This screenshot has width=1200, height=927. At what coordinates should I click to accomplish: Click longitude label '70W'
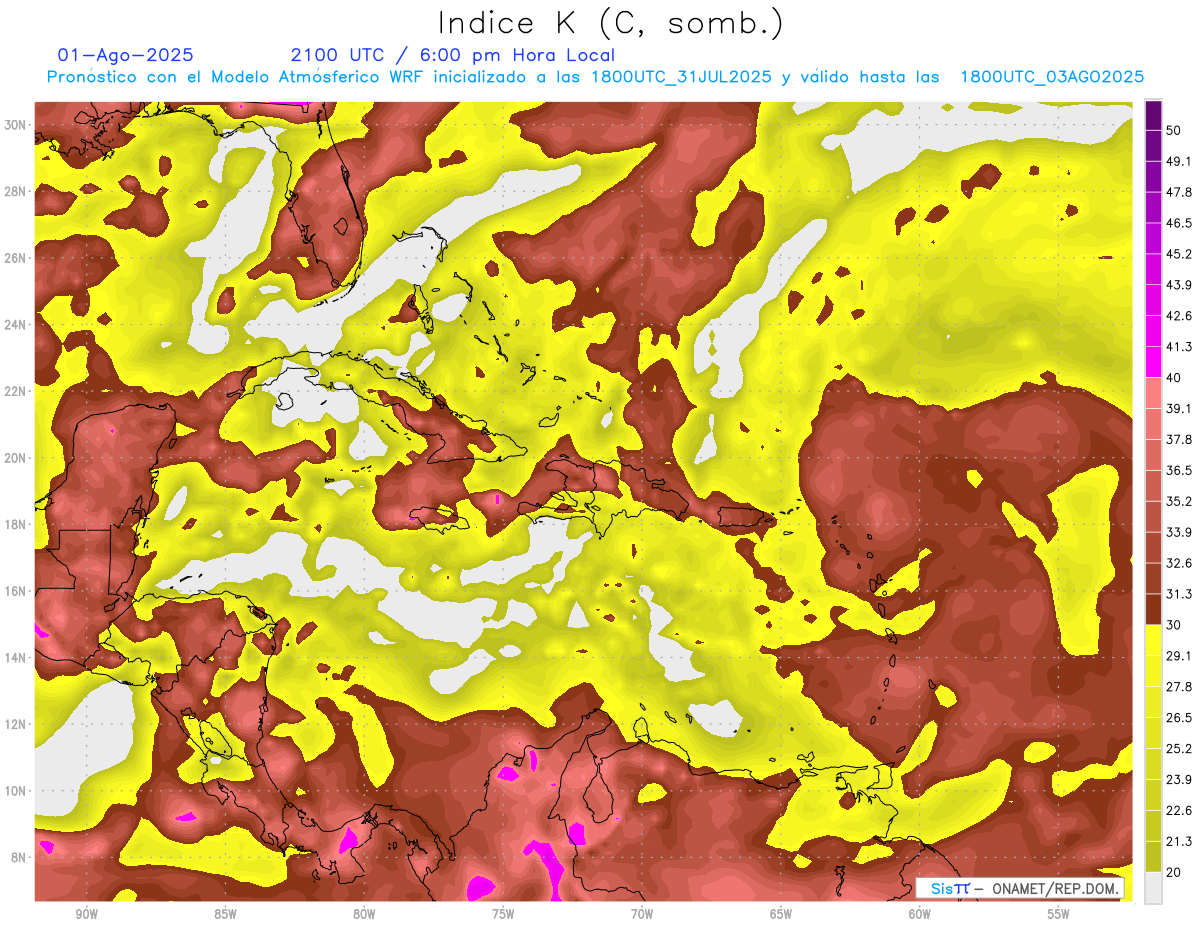click(x=642, y=914)
